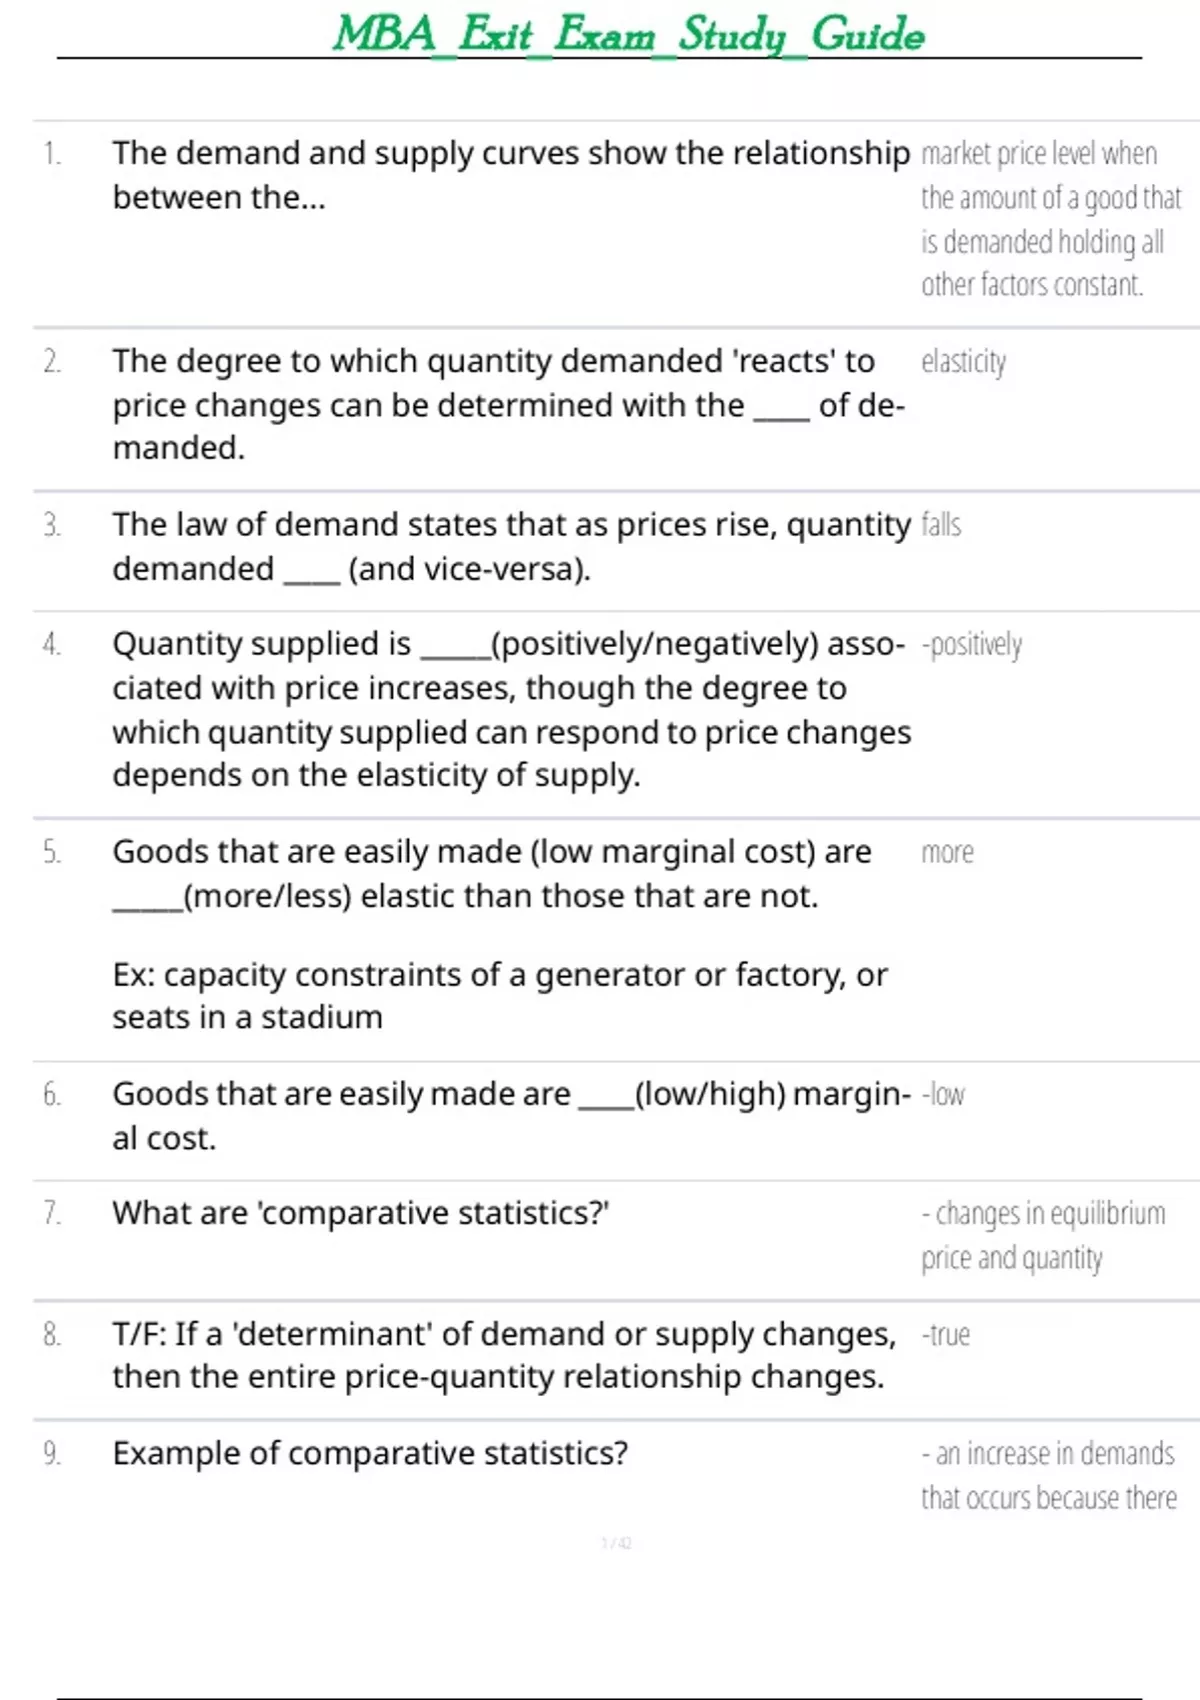Click the answer 'more' for question 5
Viewport: 1200px width, 1700px height.
click(x=947, y=853)
